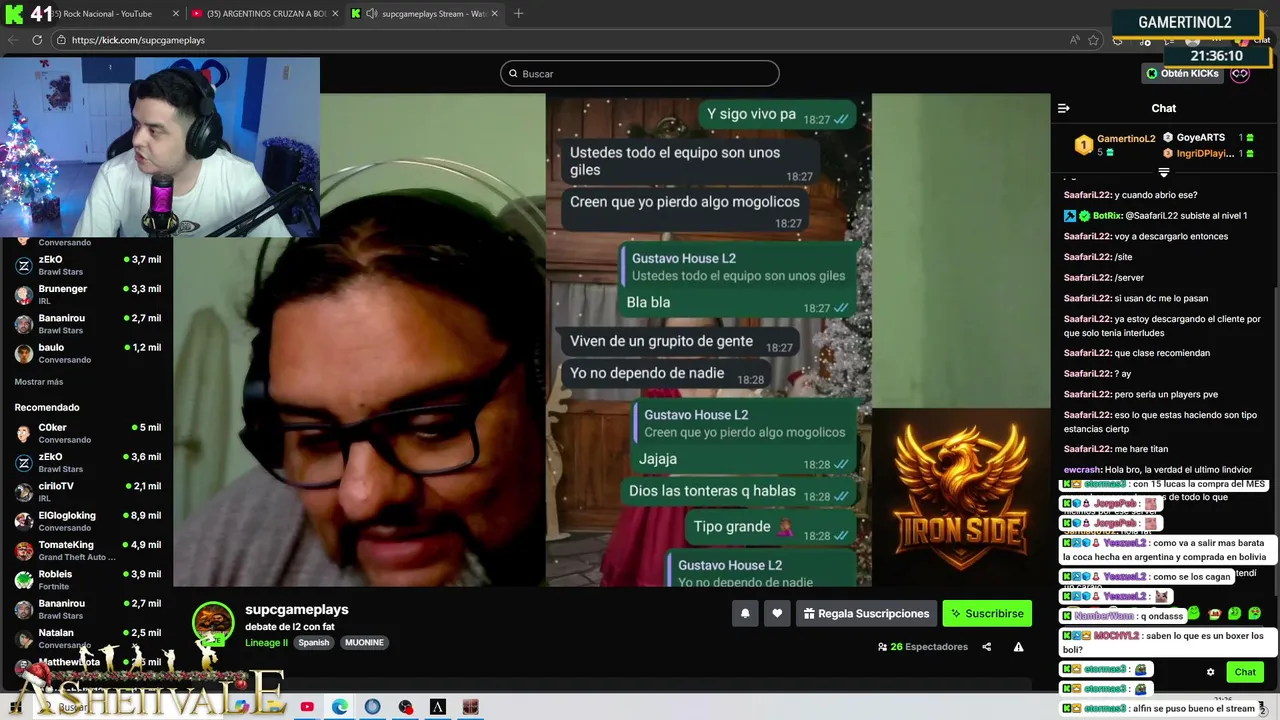Click BotRix username in chat

point(1107,215)
